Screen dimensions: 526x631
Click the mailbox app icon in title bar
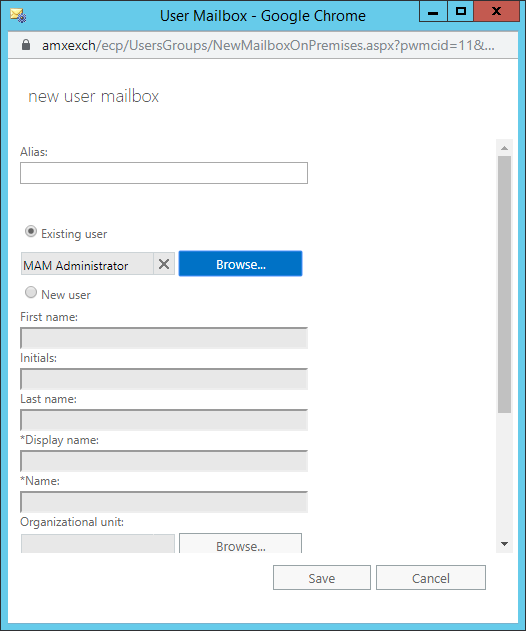tap(19, 16)
